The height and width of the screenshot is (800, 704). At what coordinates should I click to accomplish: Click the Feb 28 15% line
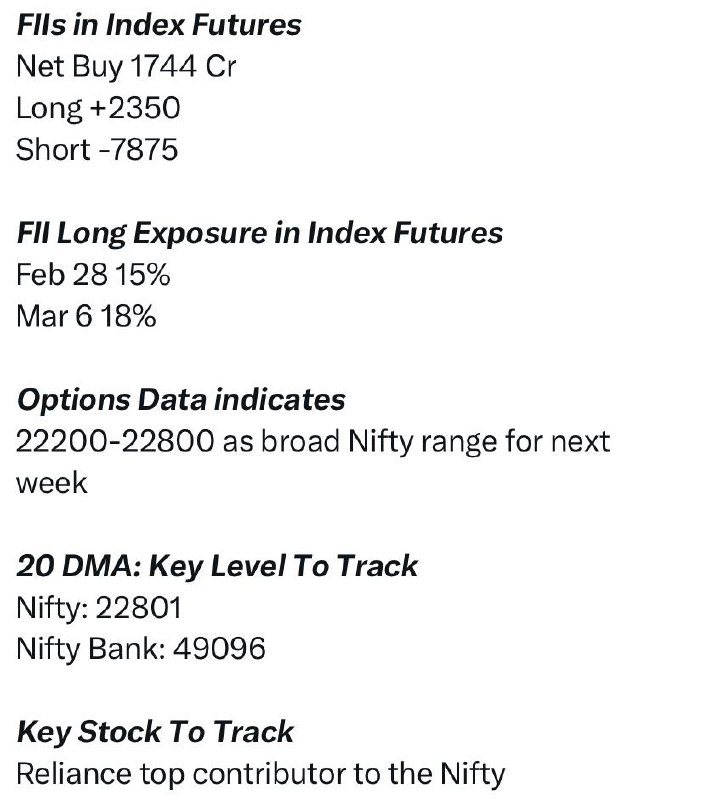93,274
